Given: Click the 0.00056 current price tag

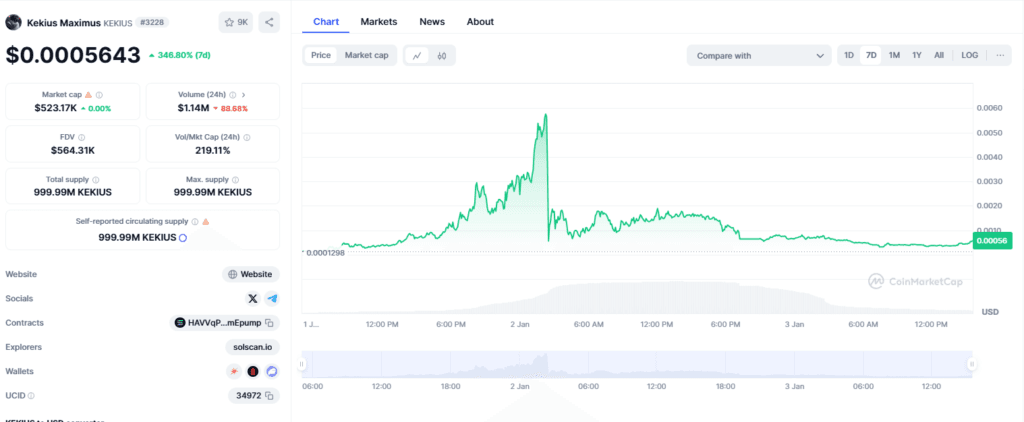Looking at the screenshot, I should pos(992,240).
